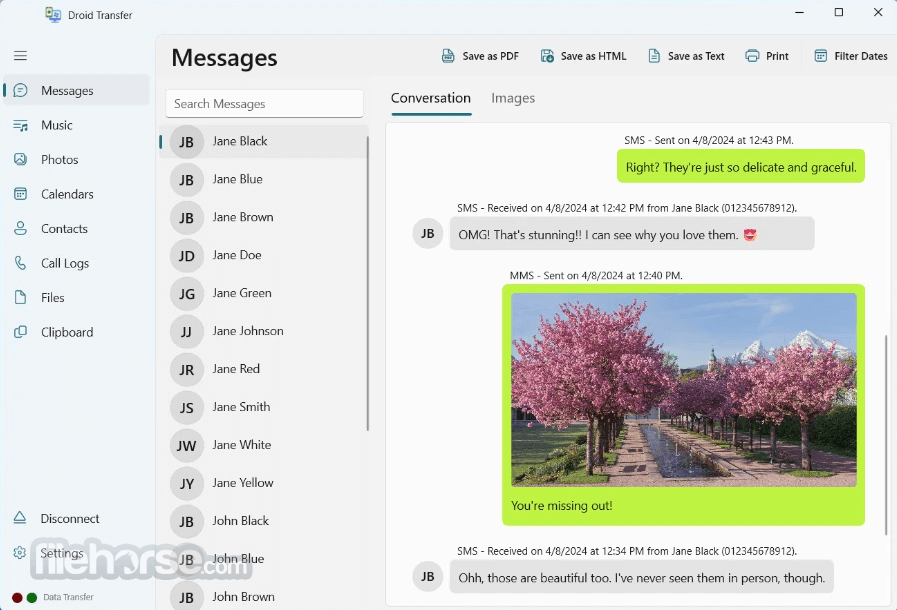The height and width of the screenshot is (610, 897).
Task: Click the Print printer icon
Action: coord(752,56)
